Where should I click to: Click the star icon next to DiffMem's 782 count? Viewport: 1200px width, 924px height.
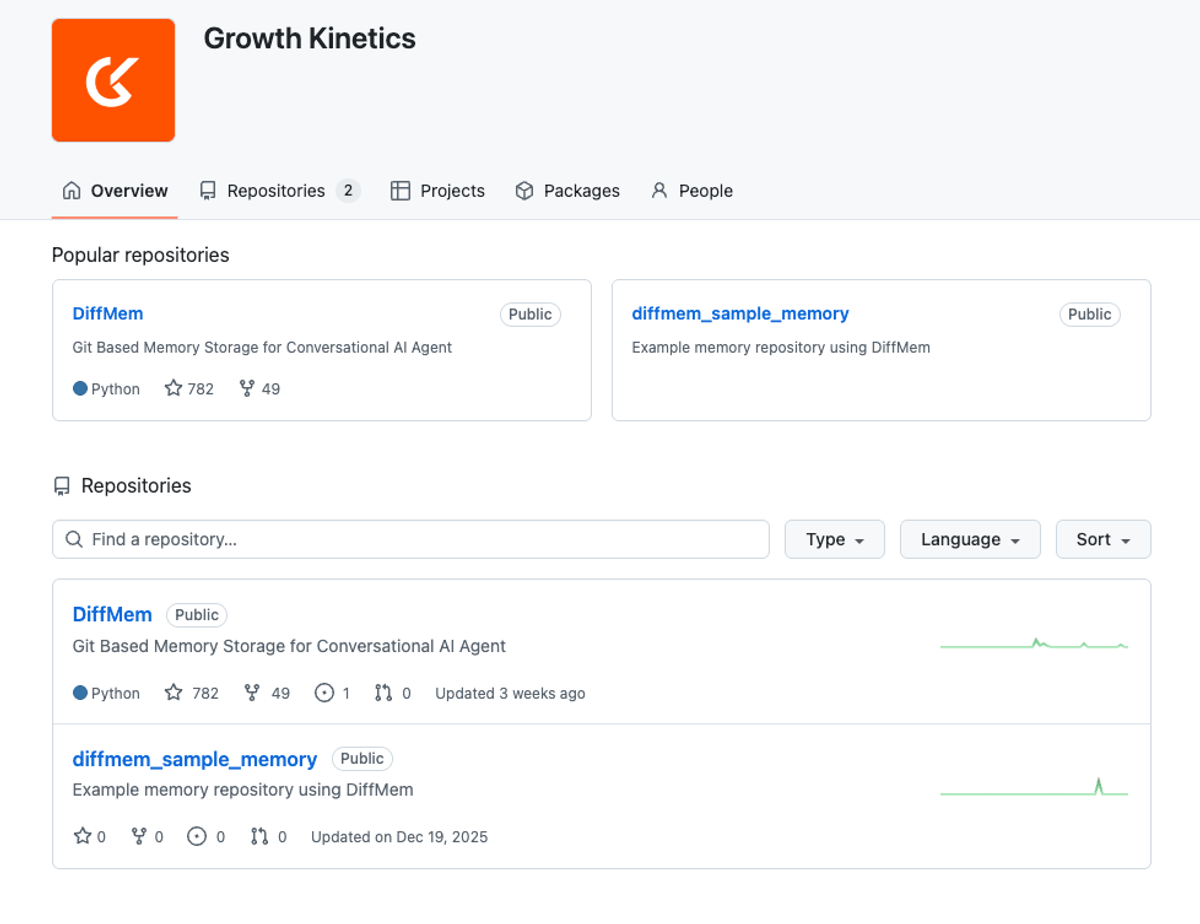(174, 693)
